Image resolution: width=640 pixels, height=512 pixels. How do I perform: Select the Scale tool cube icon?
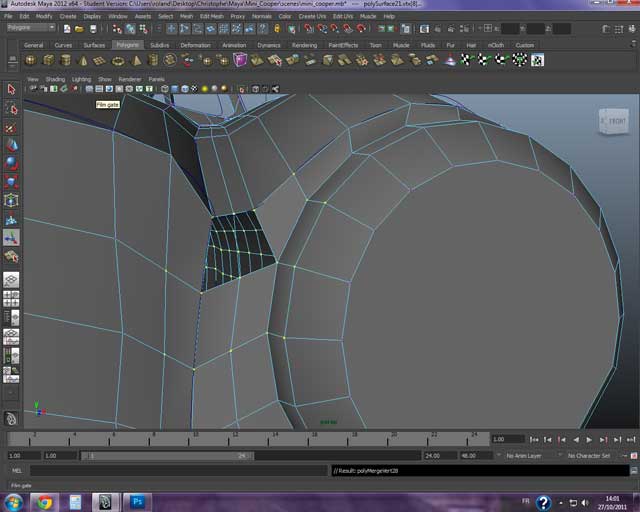tap(11, 182)
